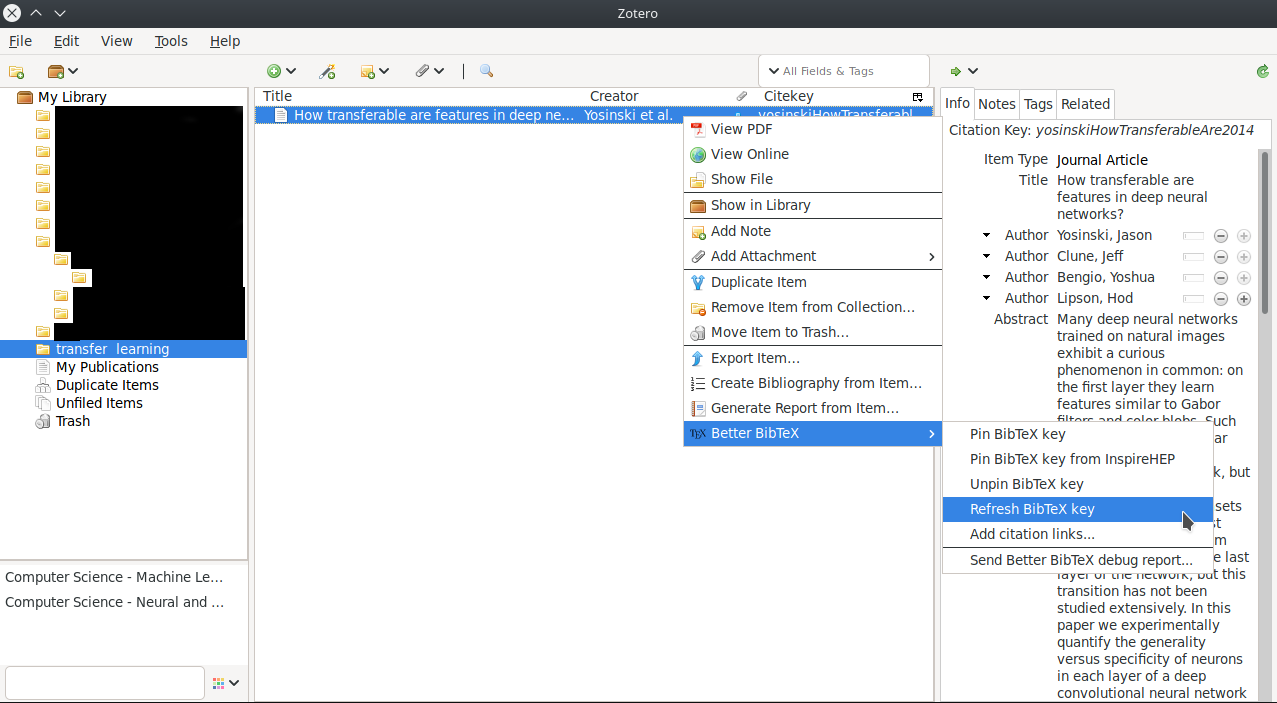
Task: Open the Help menu
Action: coord(225,41)
